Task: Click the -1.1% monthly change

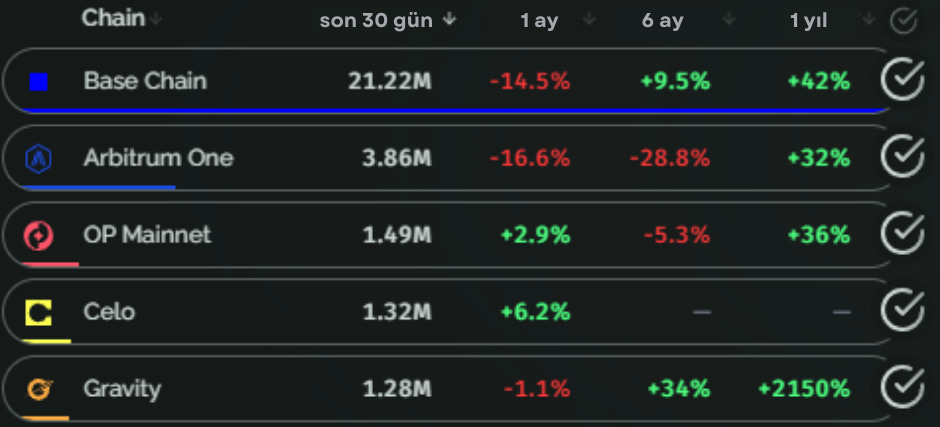Action: coord(537,389)
